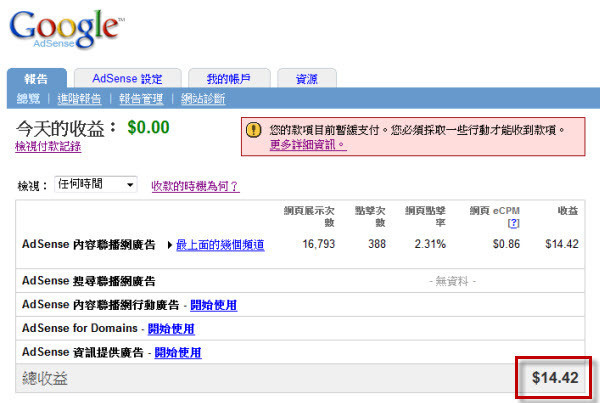
Task: Click 開始使用 for AdSense for Domains
Action: (x=171, y=329)
